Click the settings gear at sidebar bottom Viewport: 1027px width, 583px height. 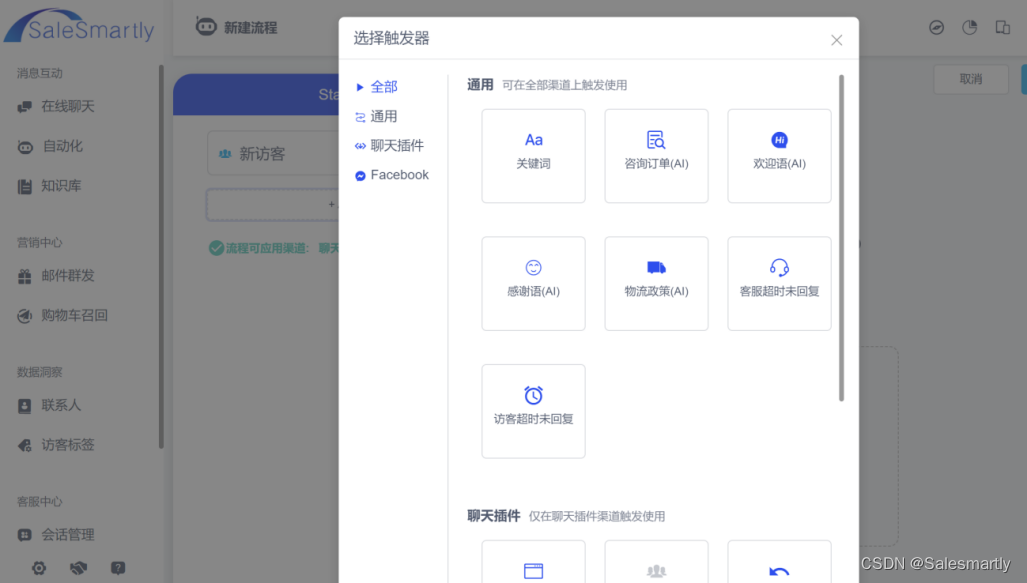39,568
